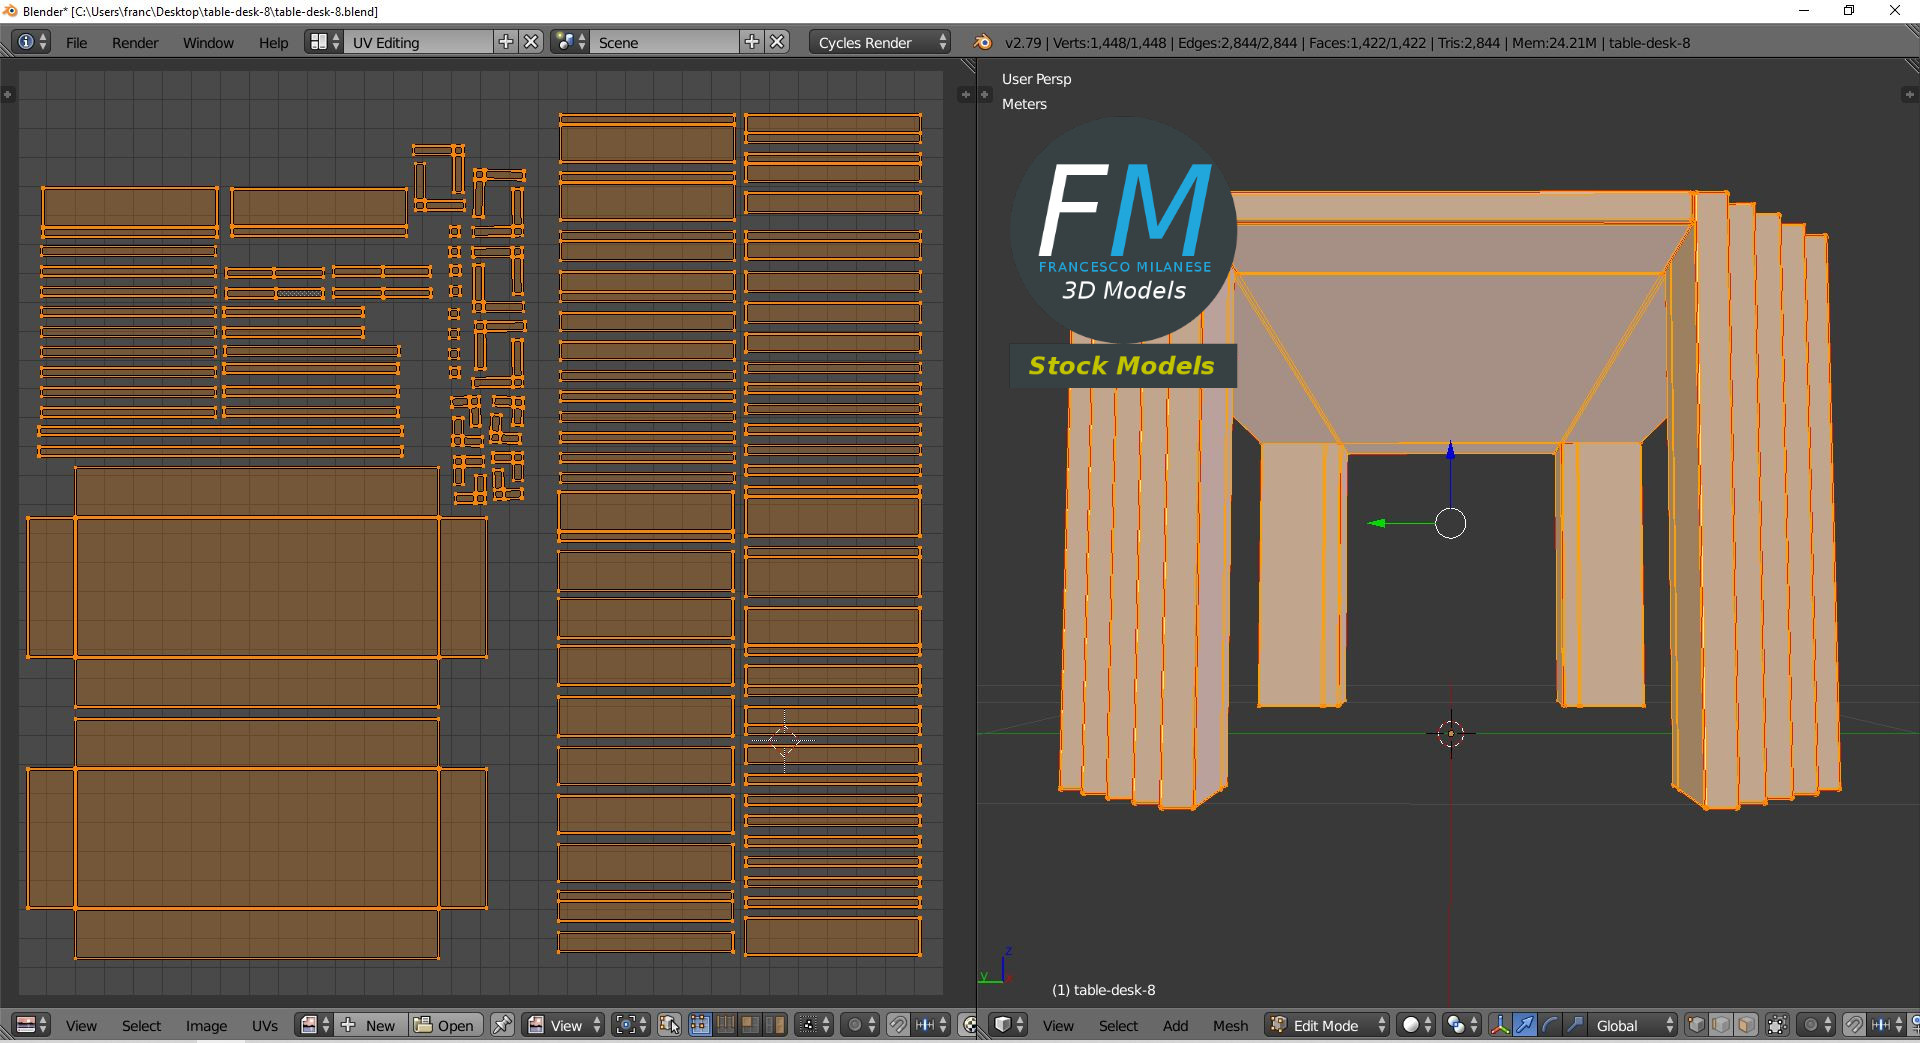Viewport: 1920px width, 1043px height.
Task: Open the Image menu
Action: 206,1026
